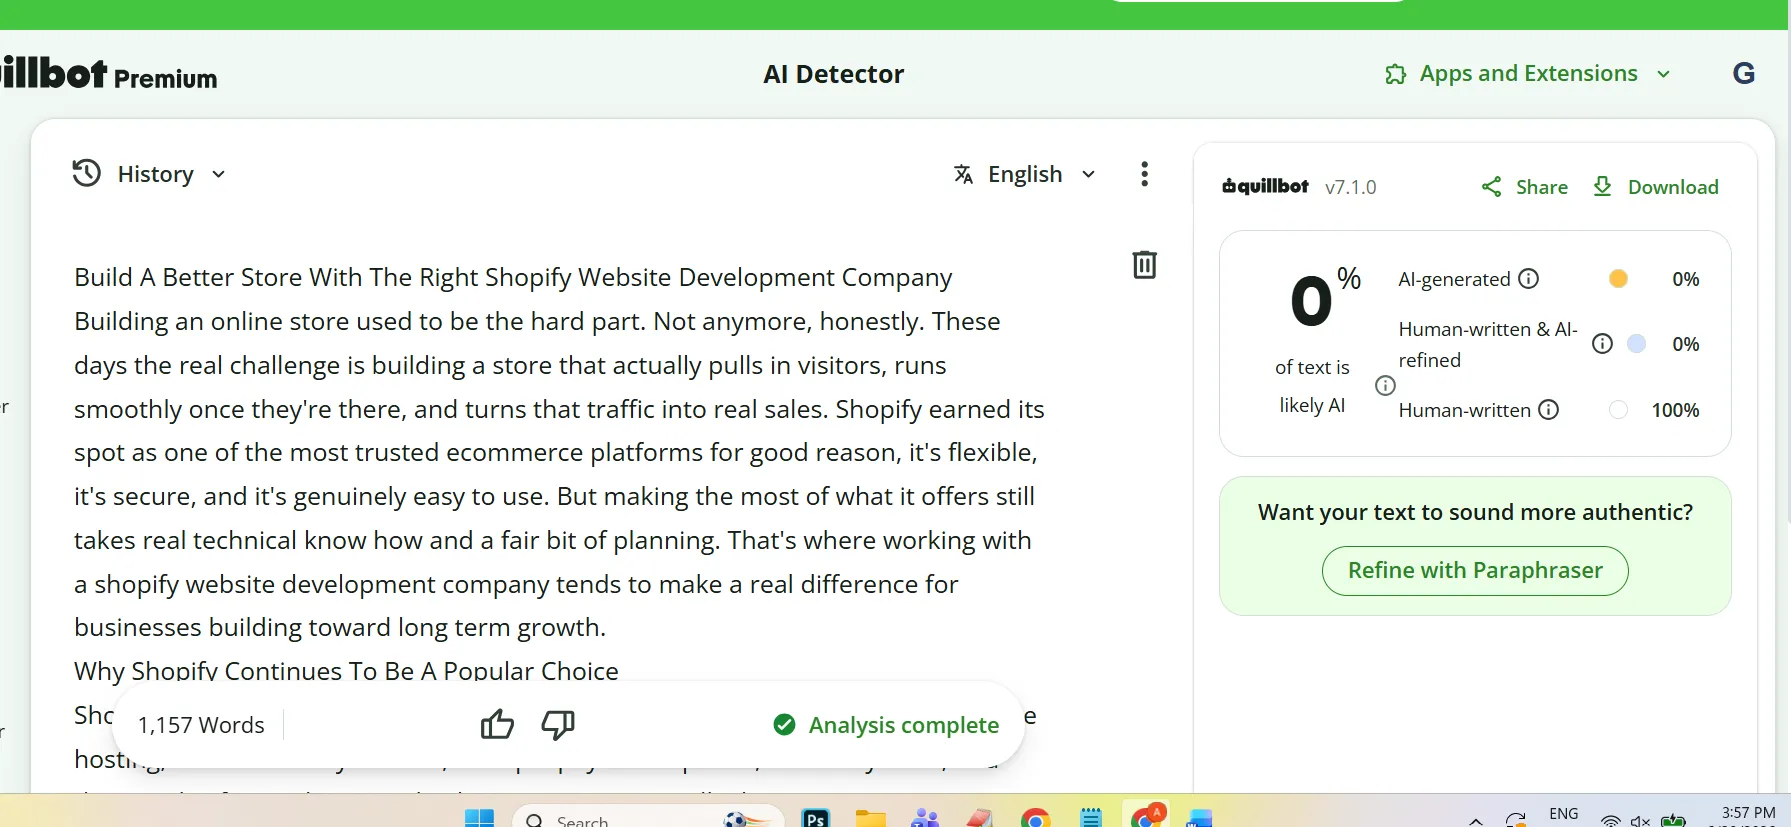Open the G account avatar
1791x827 pixels.
[x=1743, y=73]
